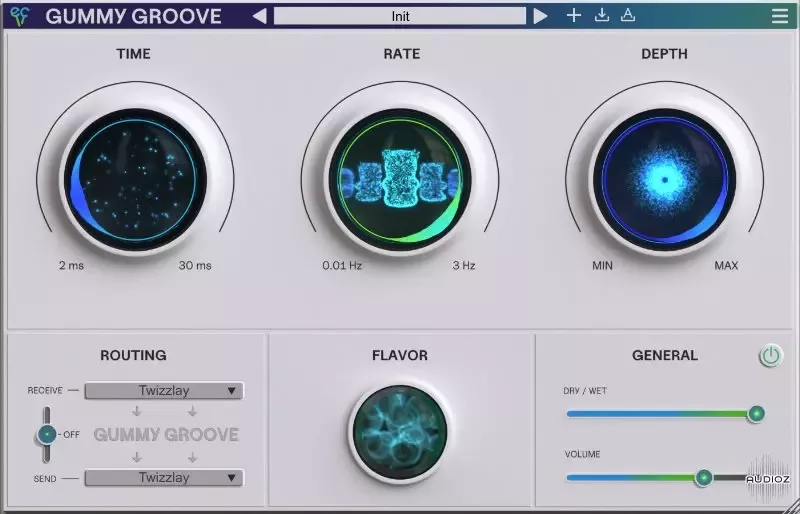Click the VOLUME label
The image size is (800, 514).
[x=582, y=454]
